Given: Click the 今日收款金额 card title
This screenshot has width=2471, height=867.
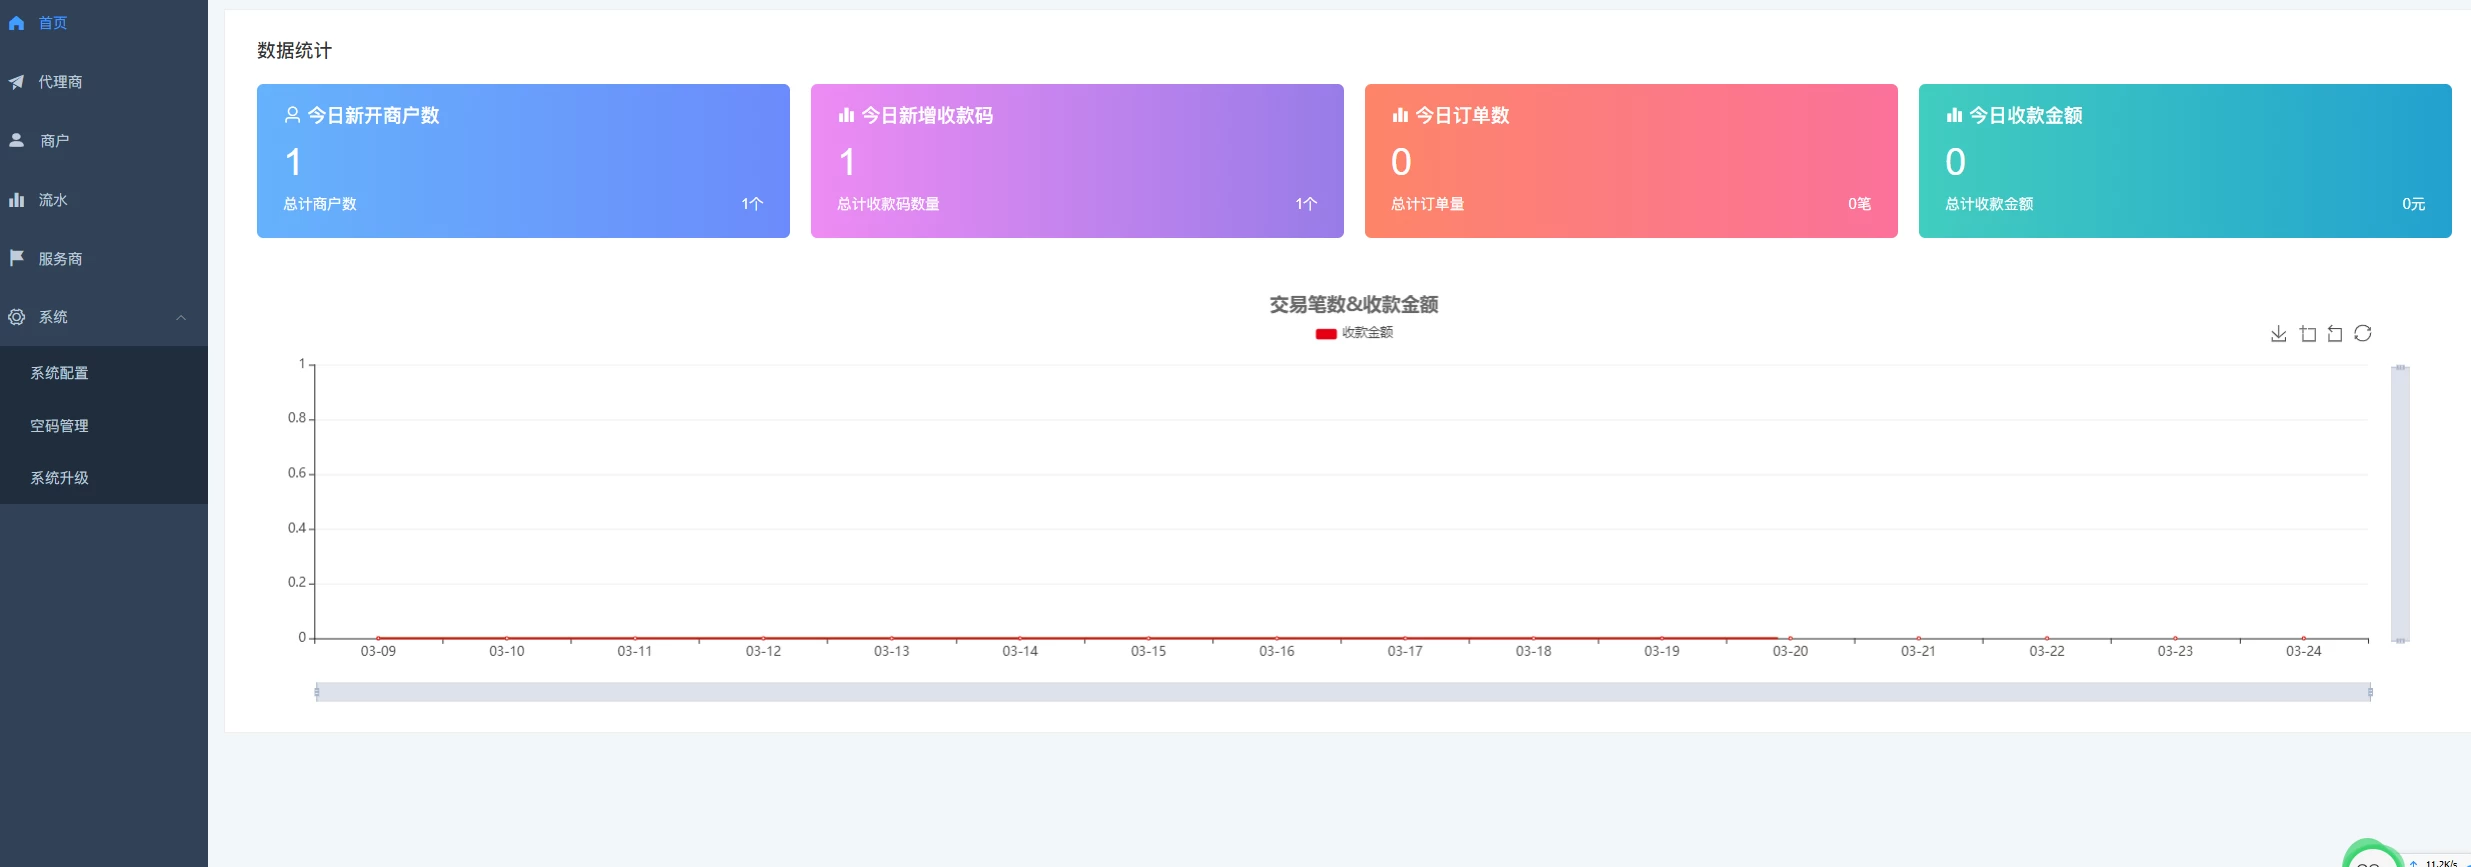Looking at the screenshot, I should click(2025, 116).
